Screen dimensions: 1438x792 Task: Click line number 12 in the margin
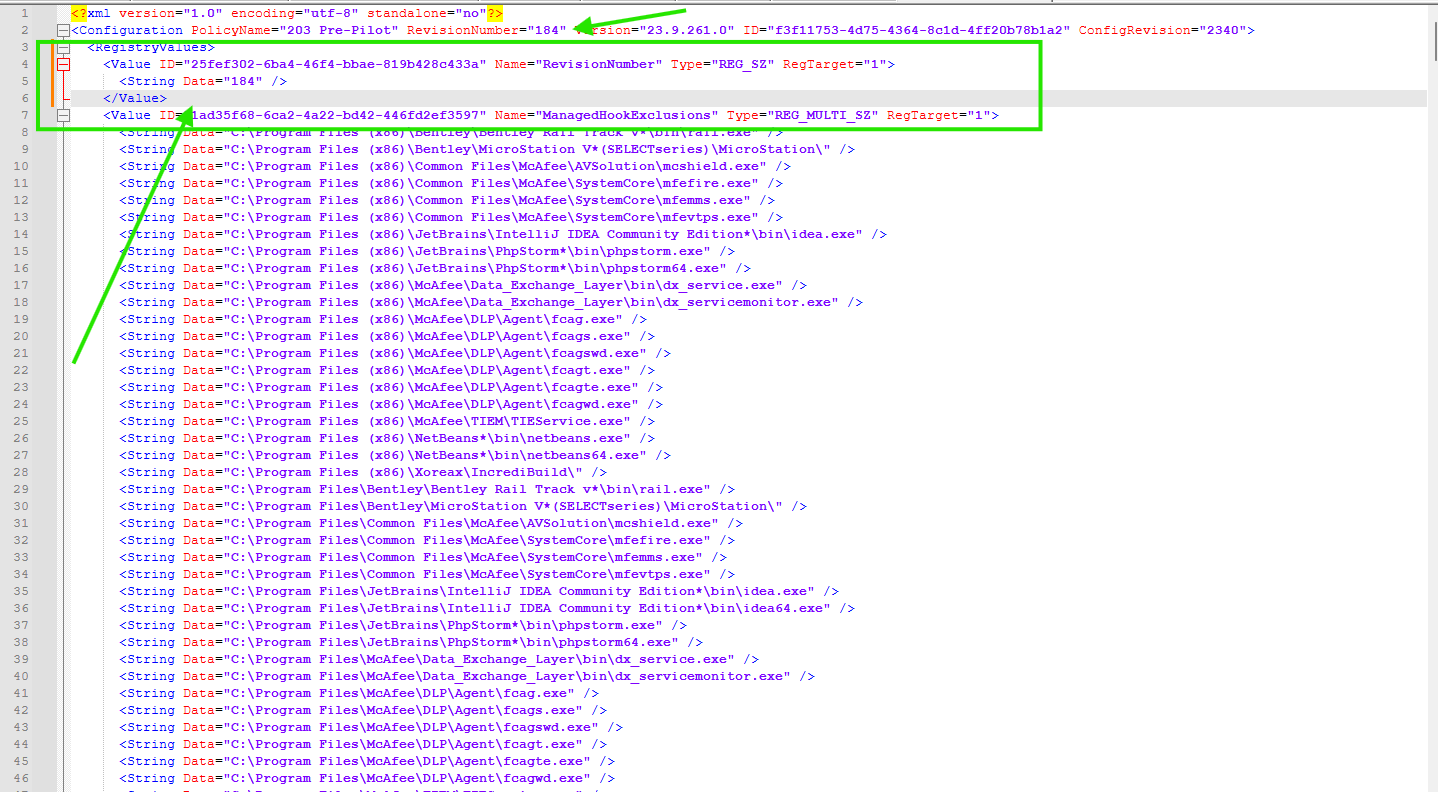point(21,200)
